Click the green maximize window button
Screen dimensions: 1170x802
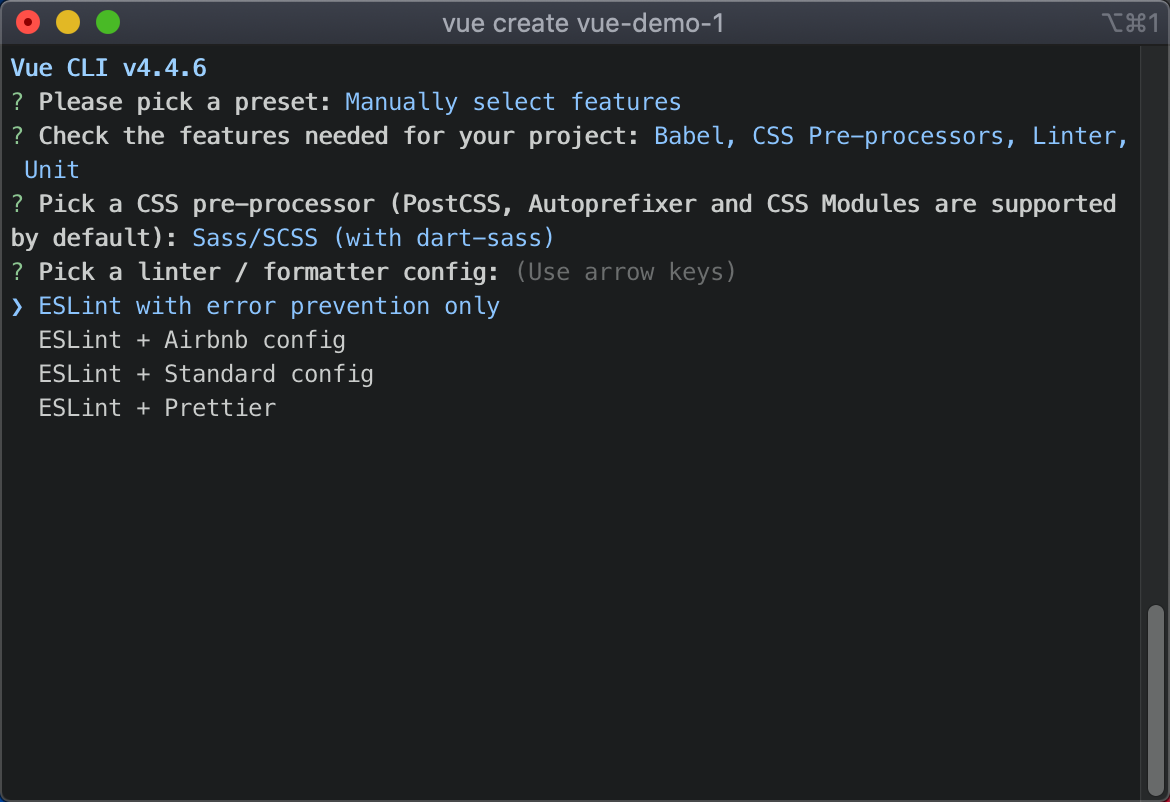(108, 22)
